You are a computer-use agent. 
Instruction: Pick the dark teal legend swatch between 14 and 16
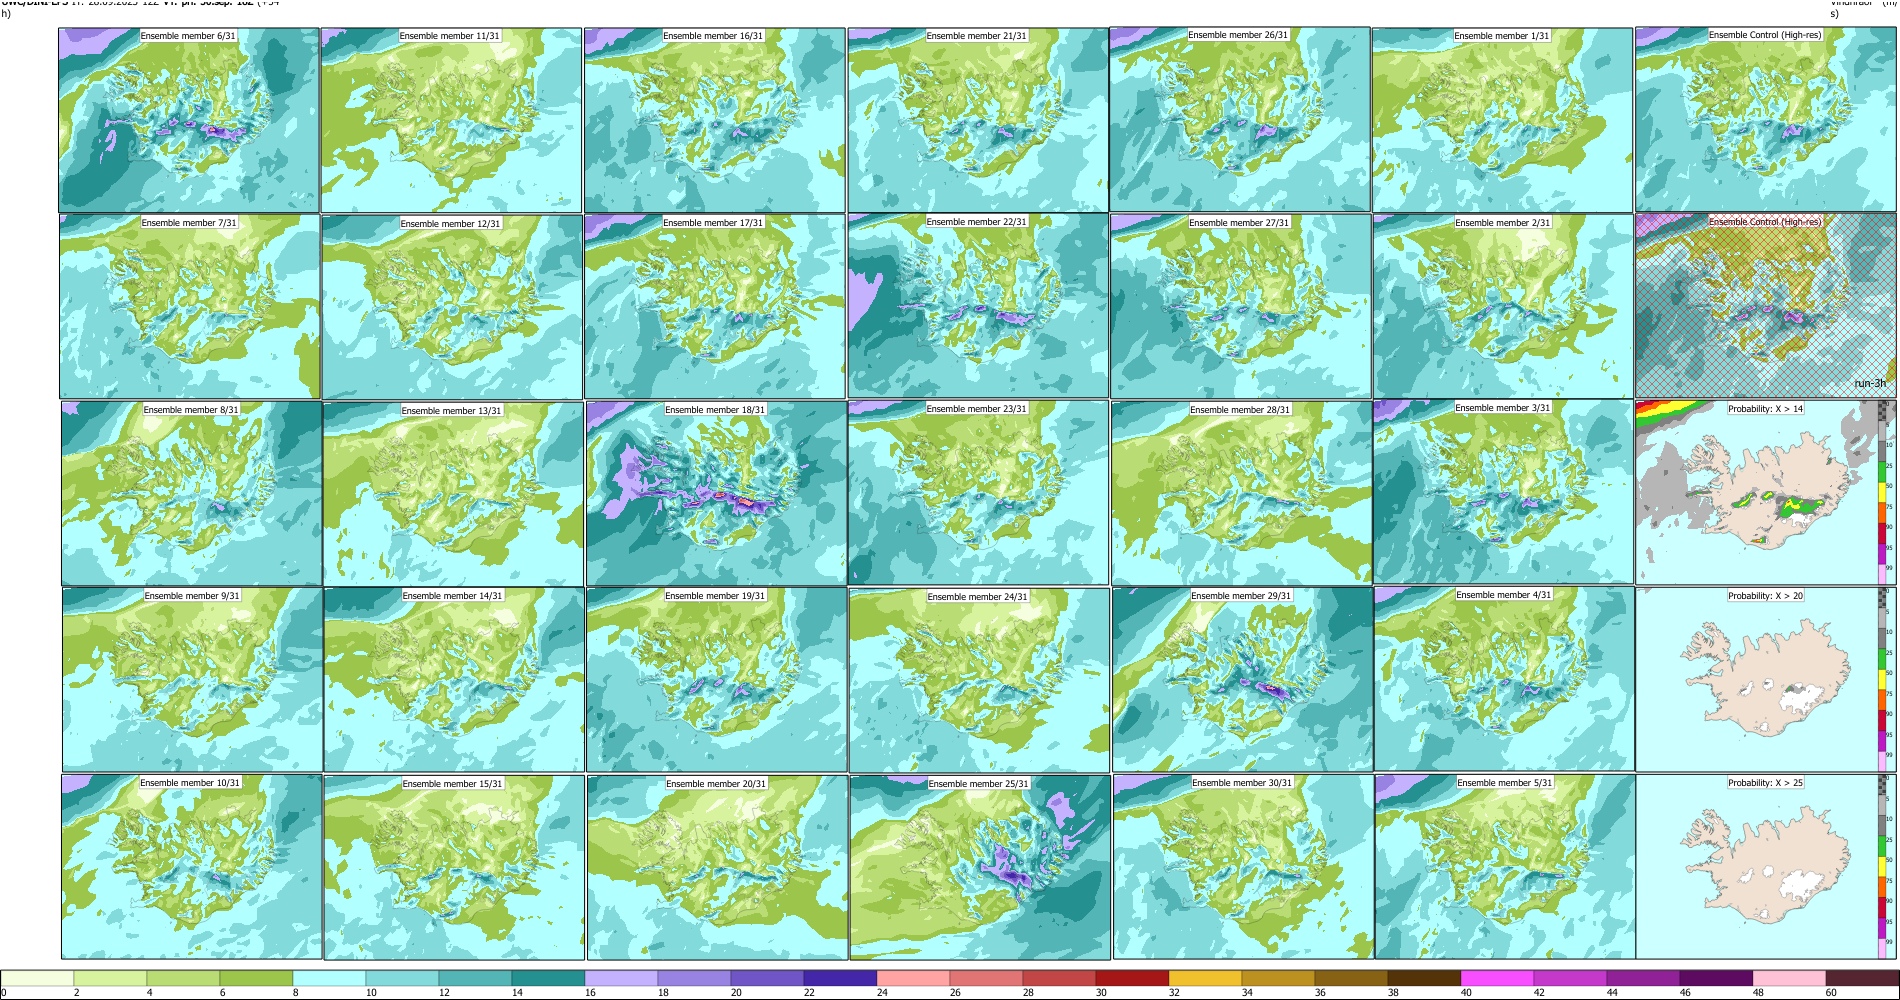[548, 979]
